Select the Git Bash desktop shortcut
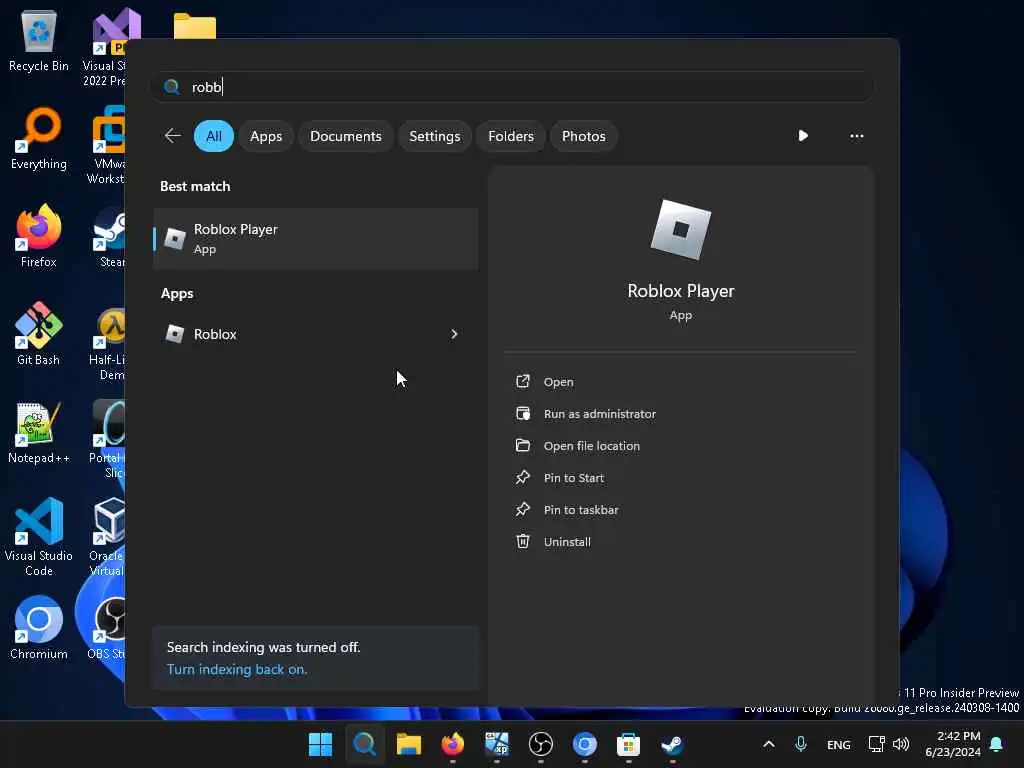1024x768 pixels. 39,334
